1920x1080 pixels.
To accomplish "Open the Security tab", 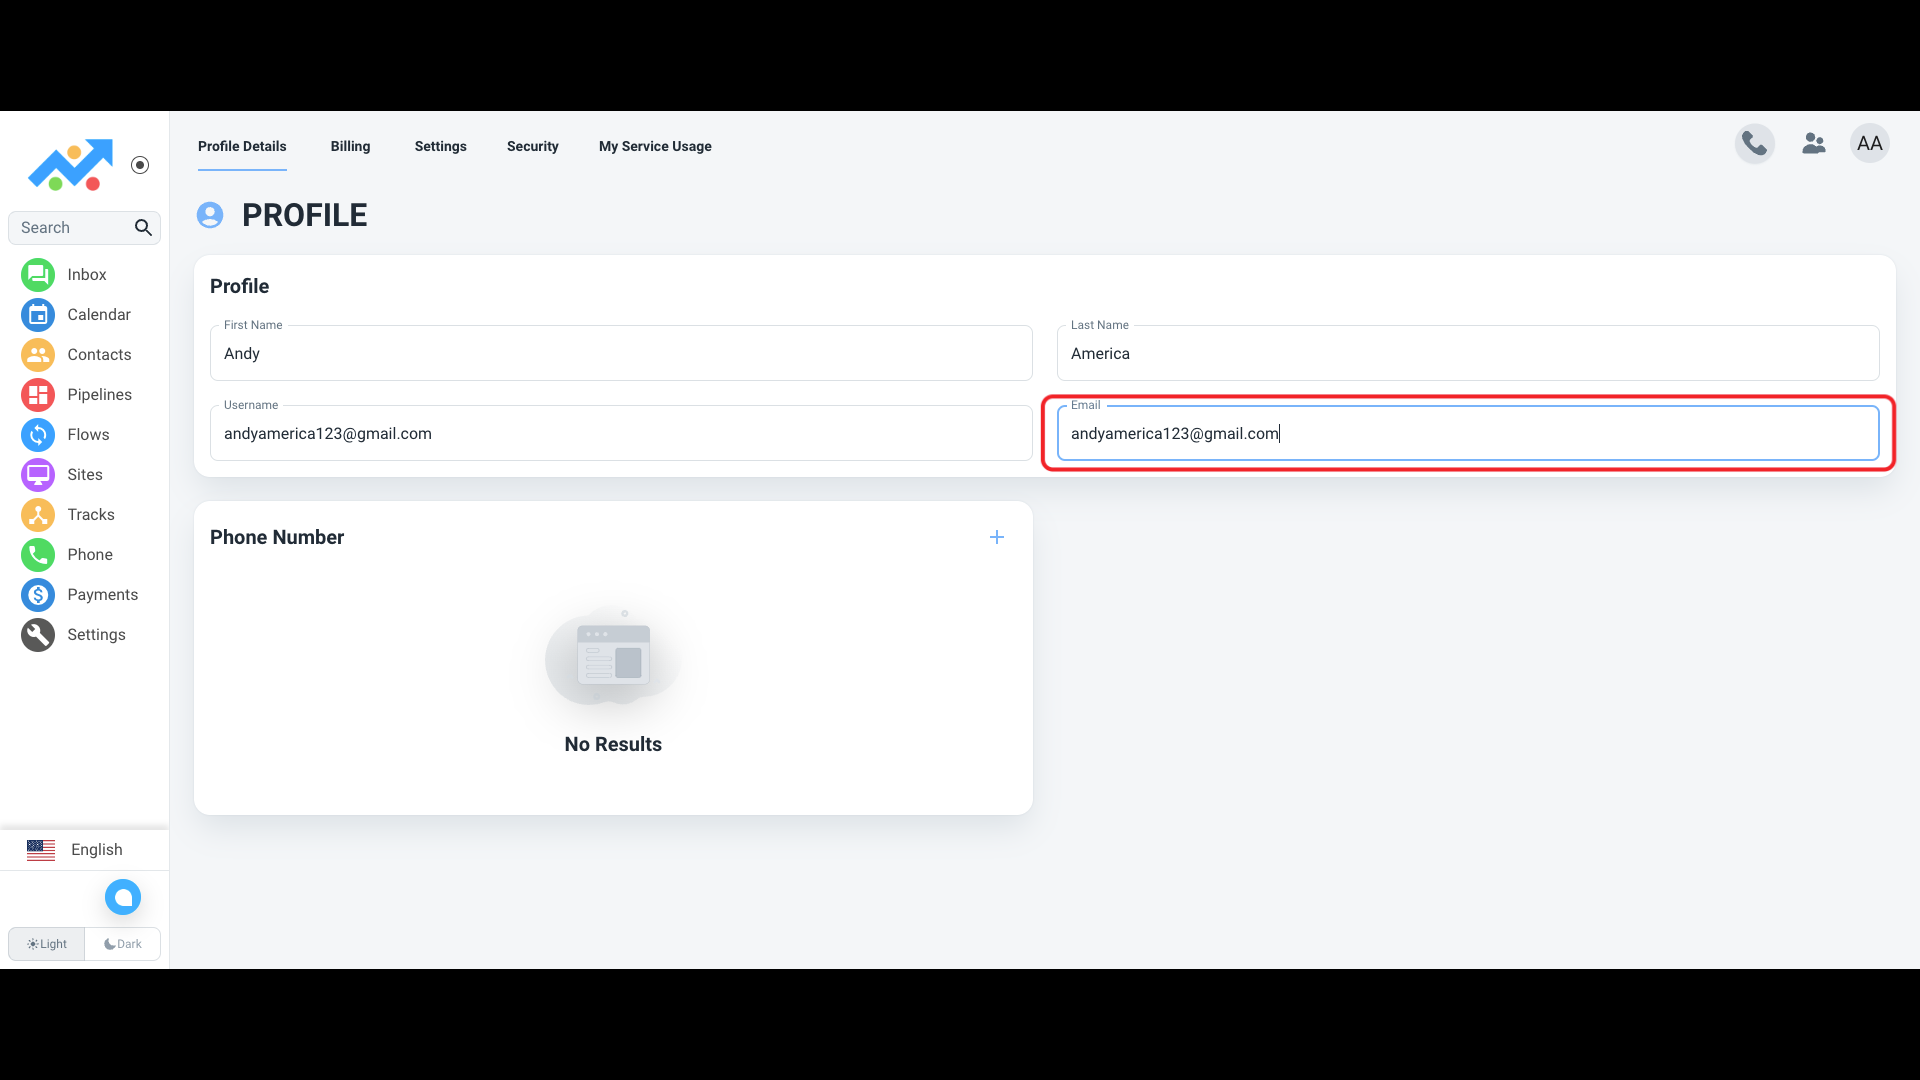I will [532, 146].
